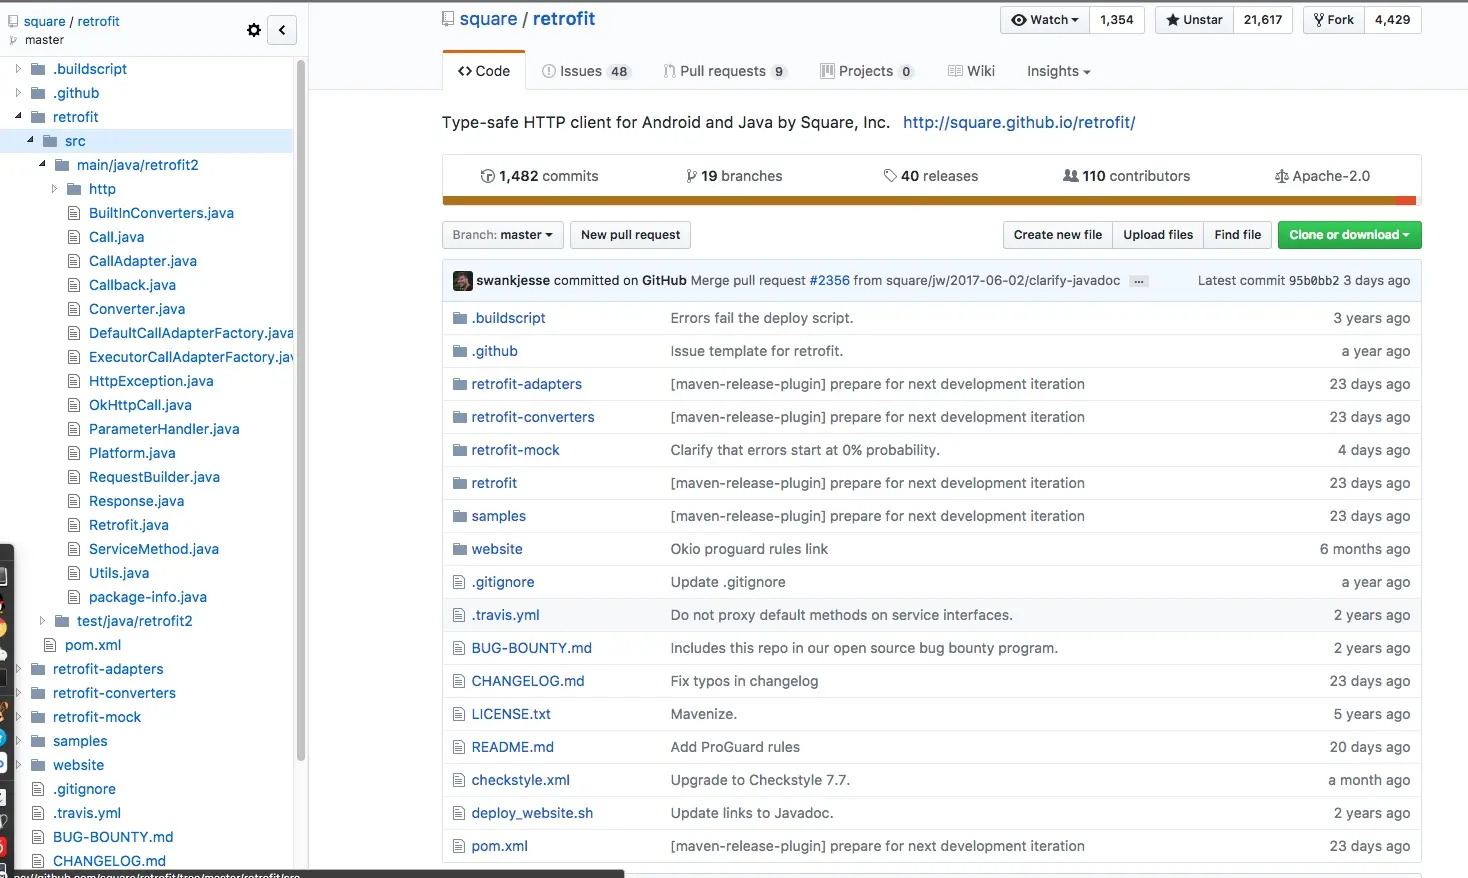
Task: Click the file icon beside LICENSE.txt
Action: pyautogui.click(x=460, y=714)
